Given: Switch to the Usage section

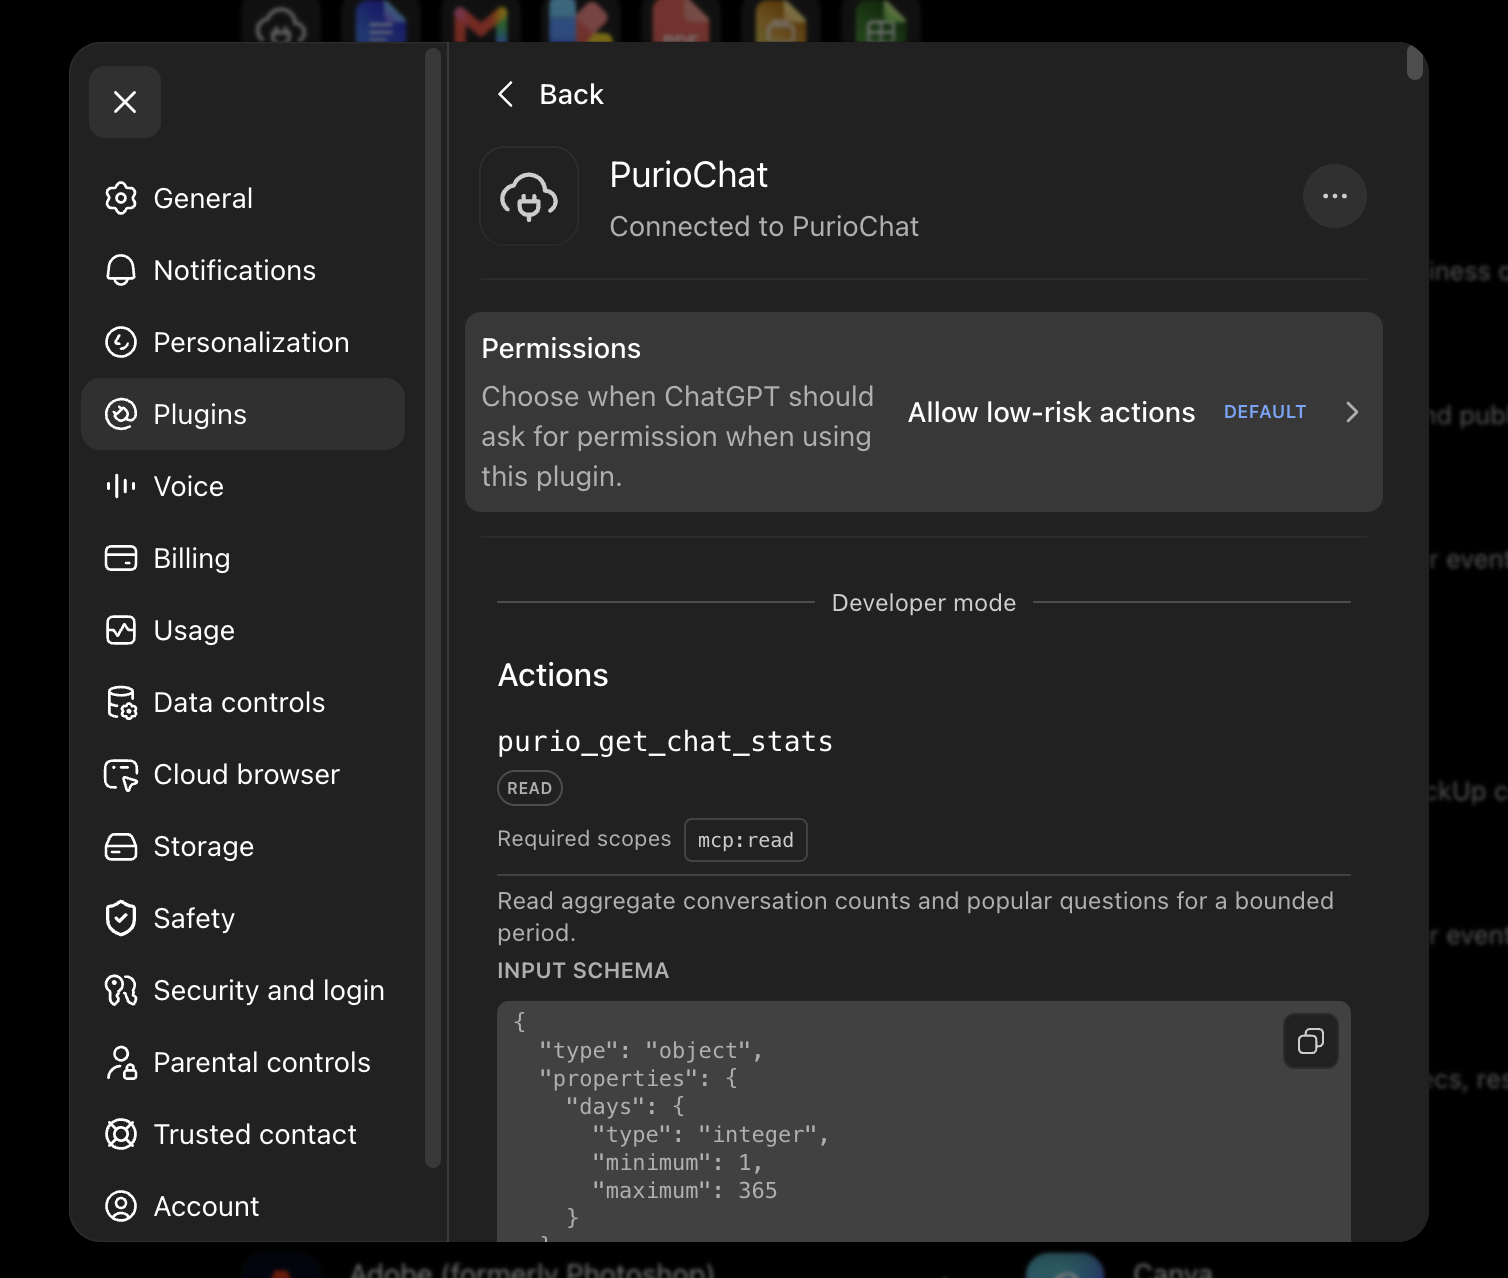Looking at the screenshot, I should tap(243, 630).
